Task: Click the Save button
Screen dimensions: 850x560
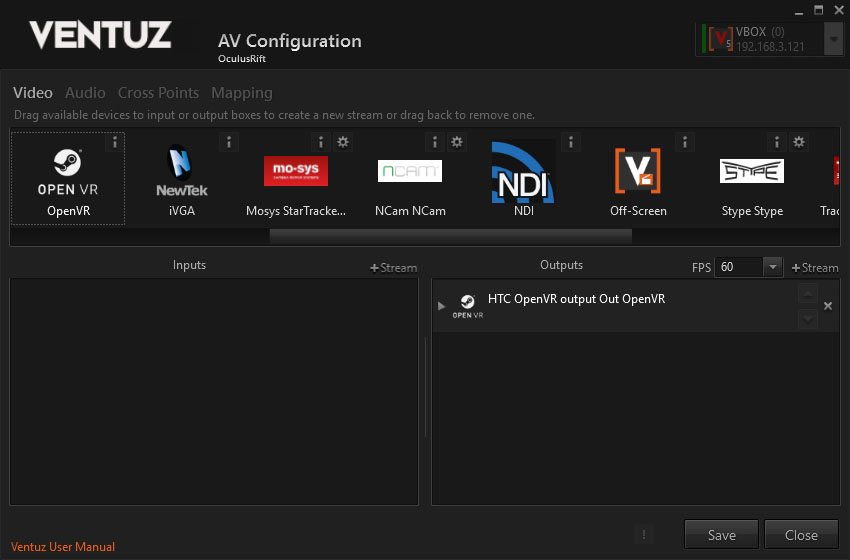Action: tap(721, 535)
